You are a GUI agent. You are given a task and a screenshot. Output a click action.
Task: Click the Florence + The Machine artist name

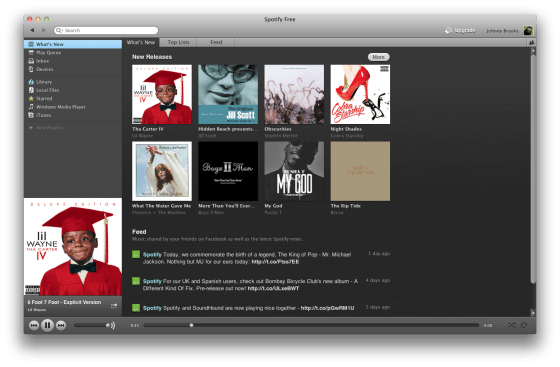(x=159, y=213)
